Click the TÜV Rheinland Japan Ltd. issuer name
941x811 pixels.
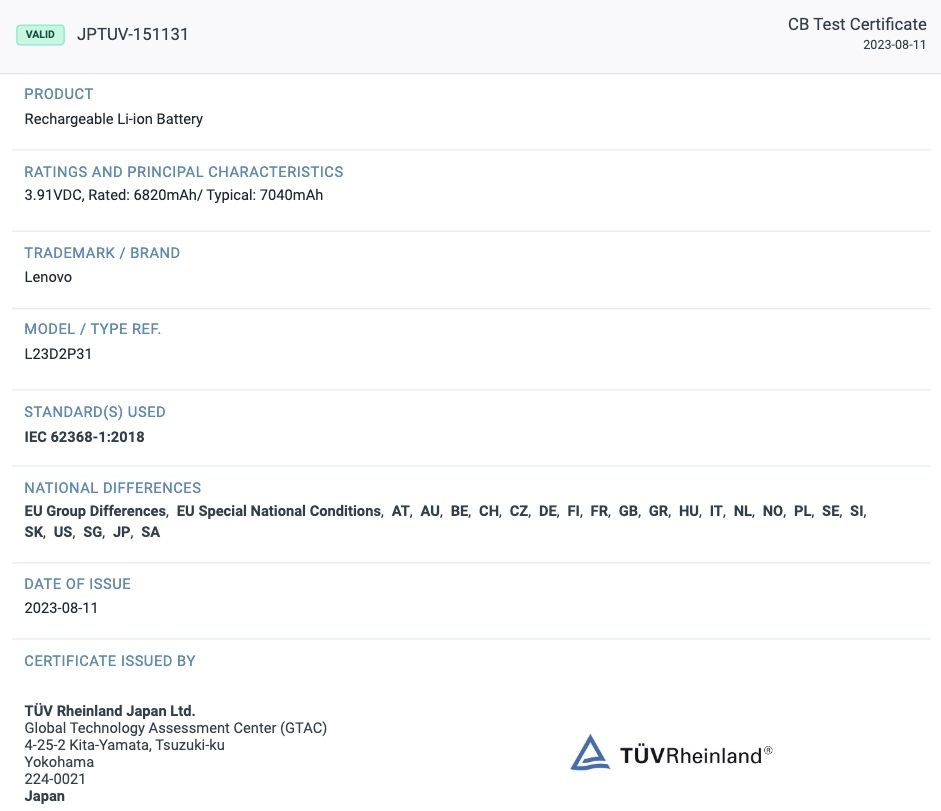tap(110, 711)
